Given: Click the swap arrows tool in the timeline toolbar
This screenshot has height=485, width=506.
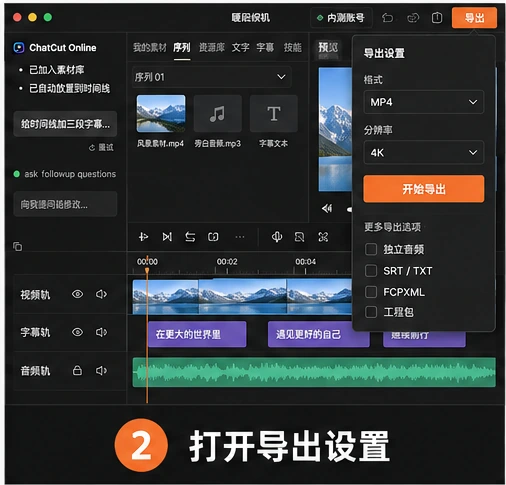Looking at the screenshot, I should tap(190, 237).
